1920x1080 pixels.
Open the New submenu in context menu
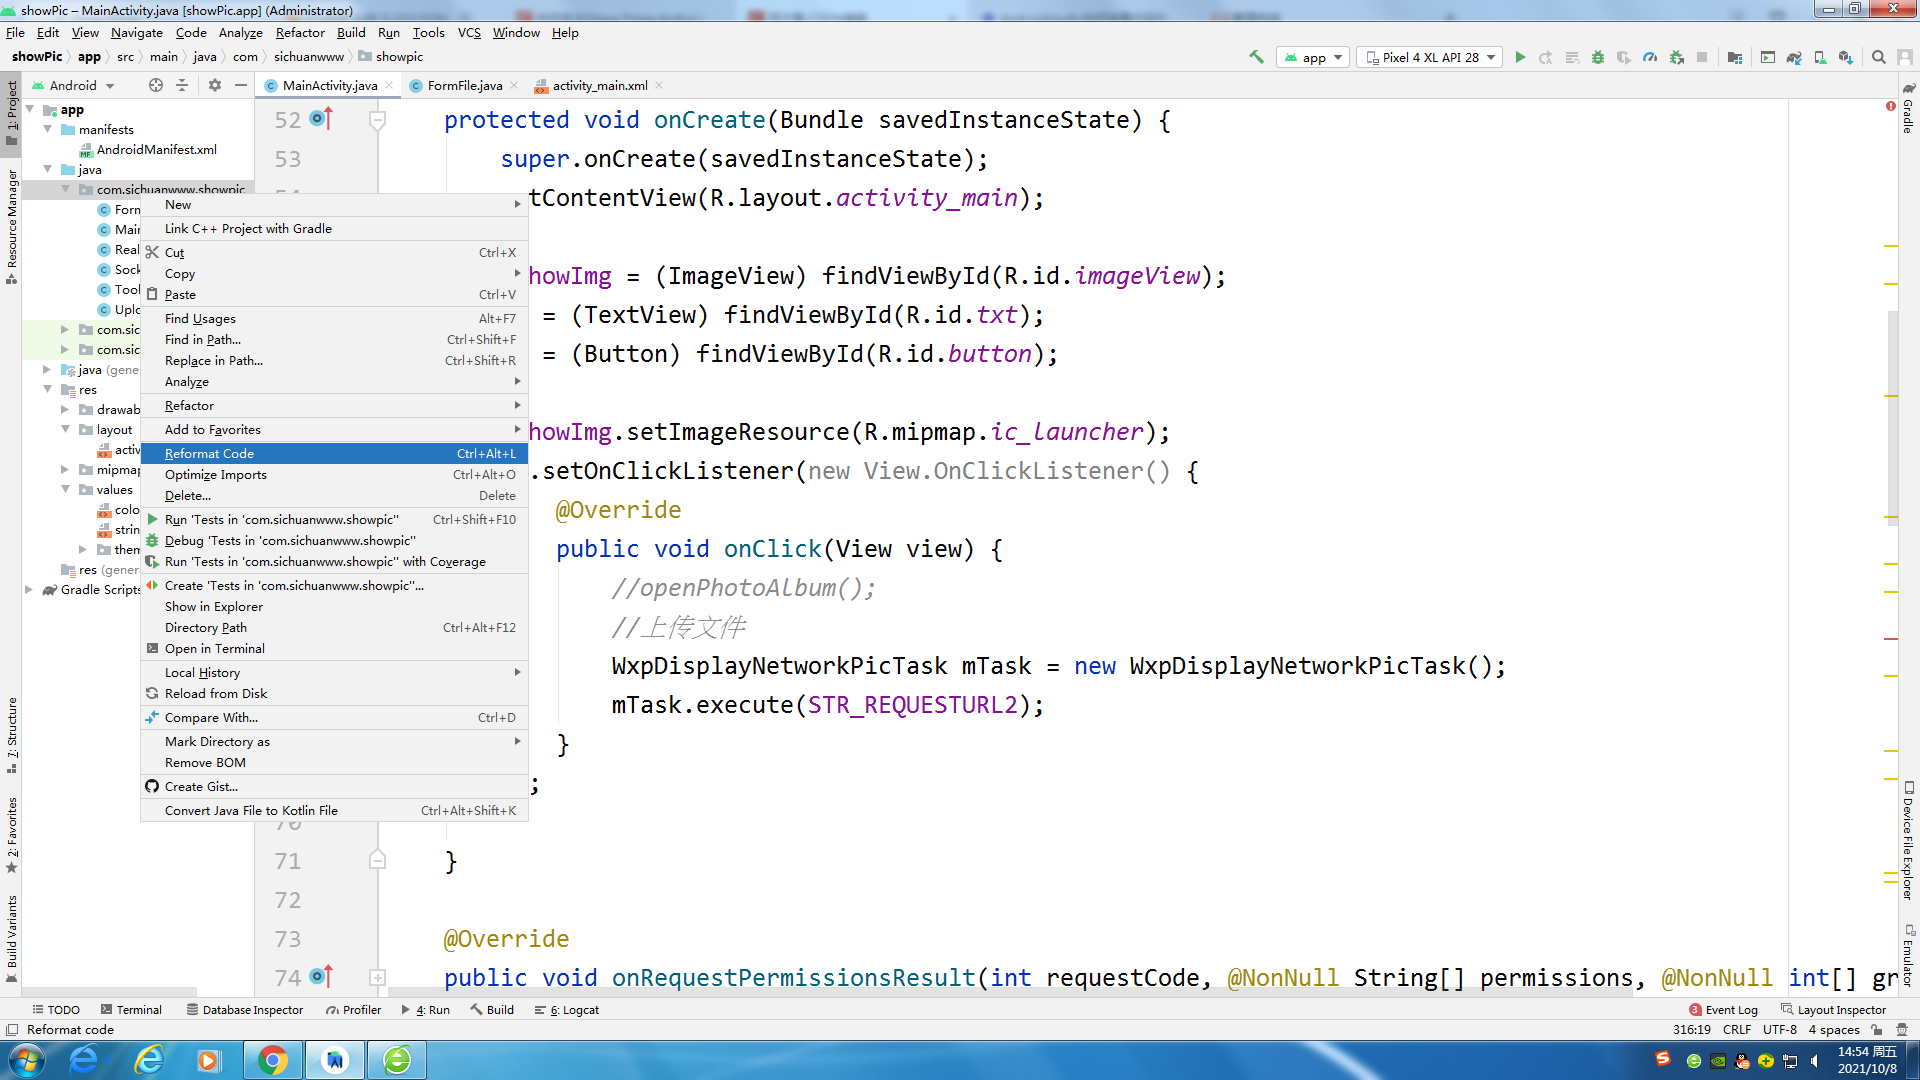pyautogui.click(x=334, y=204)
